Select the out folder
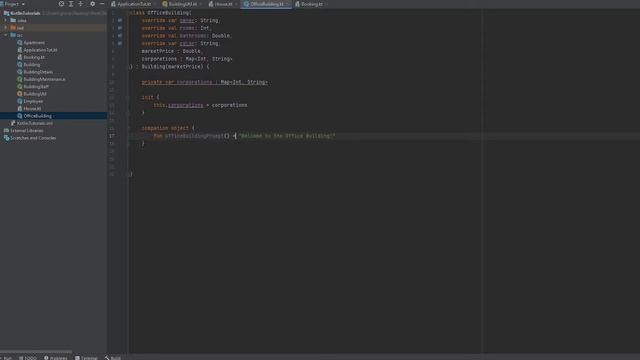Screen dimensions: 640x360 tap(20, 28)
